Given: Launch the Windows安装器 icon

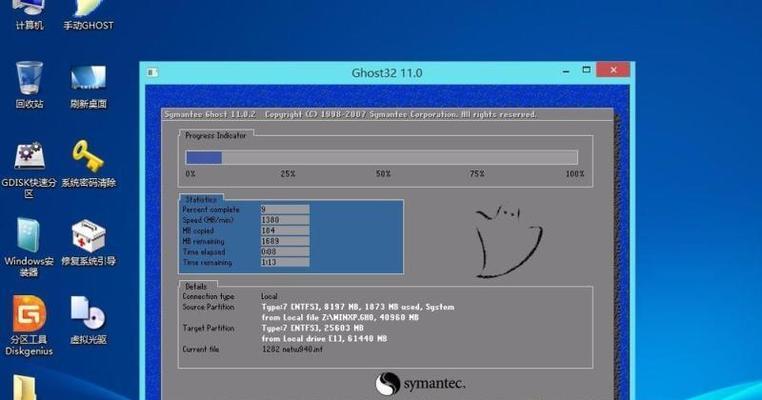Looking at the screenshot, I should tap(29, 247).
